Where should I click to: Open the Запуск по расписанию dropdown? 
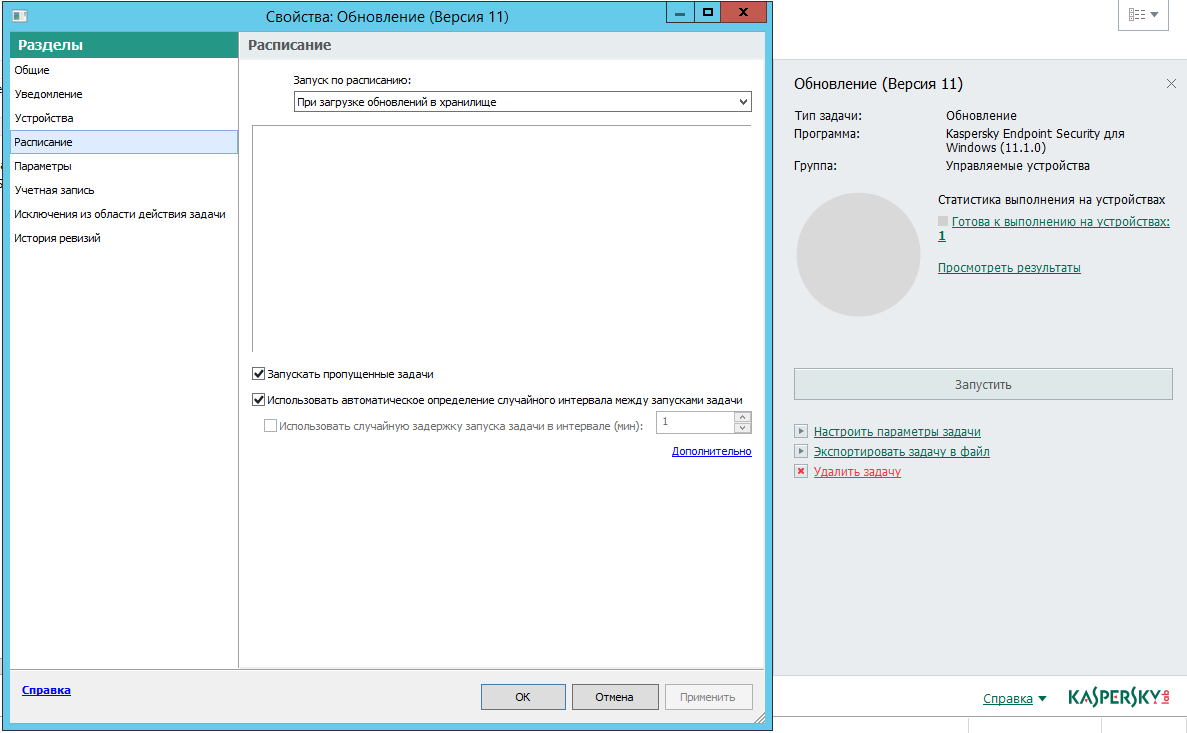click(522, 101)
